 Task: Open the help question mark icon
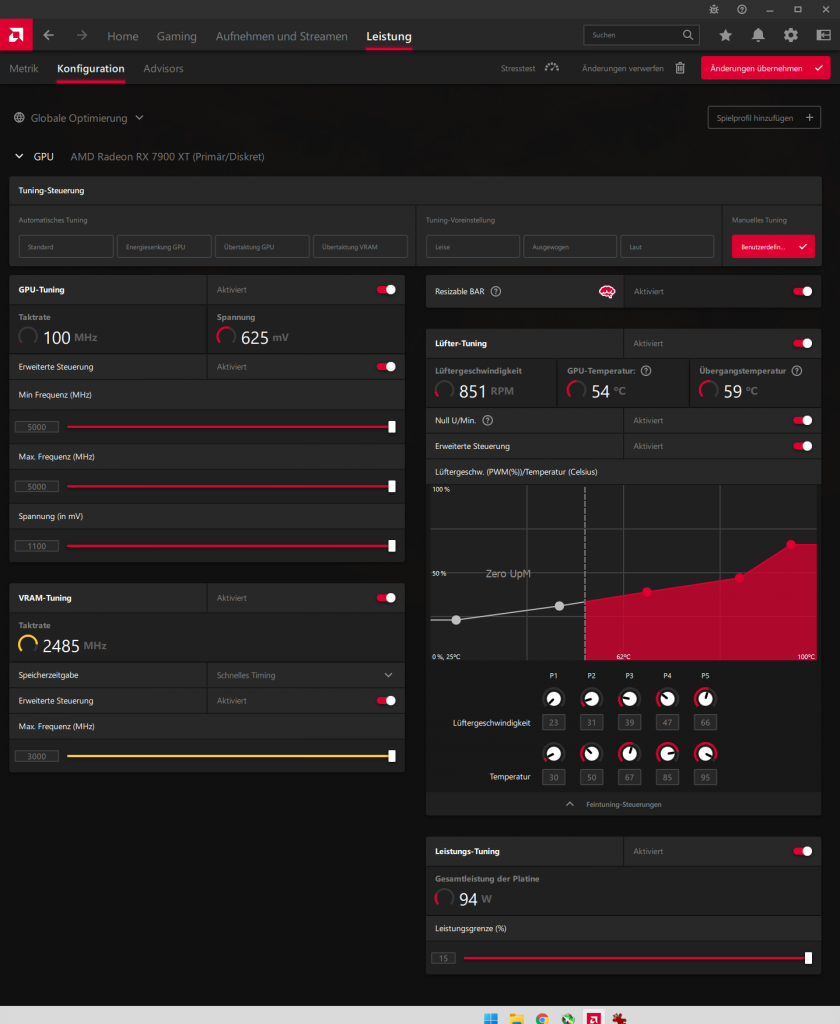pyautogui.click(x=741, y=10)
